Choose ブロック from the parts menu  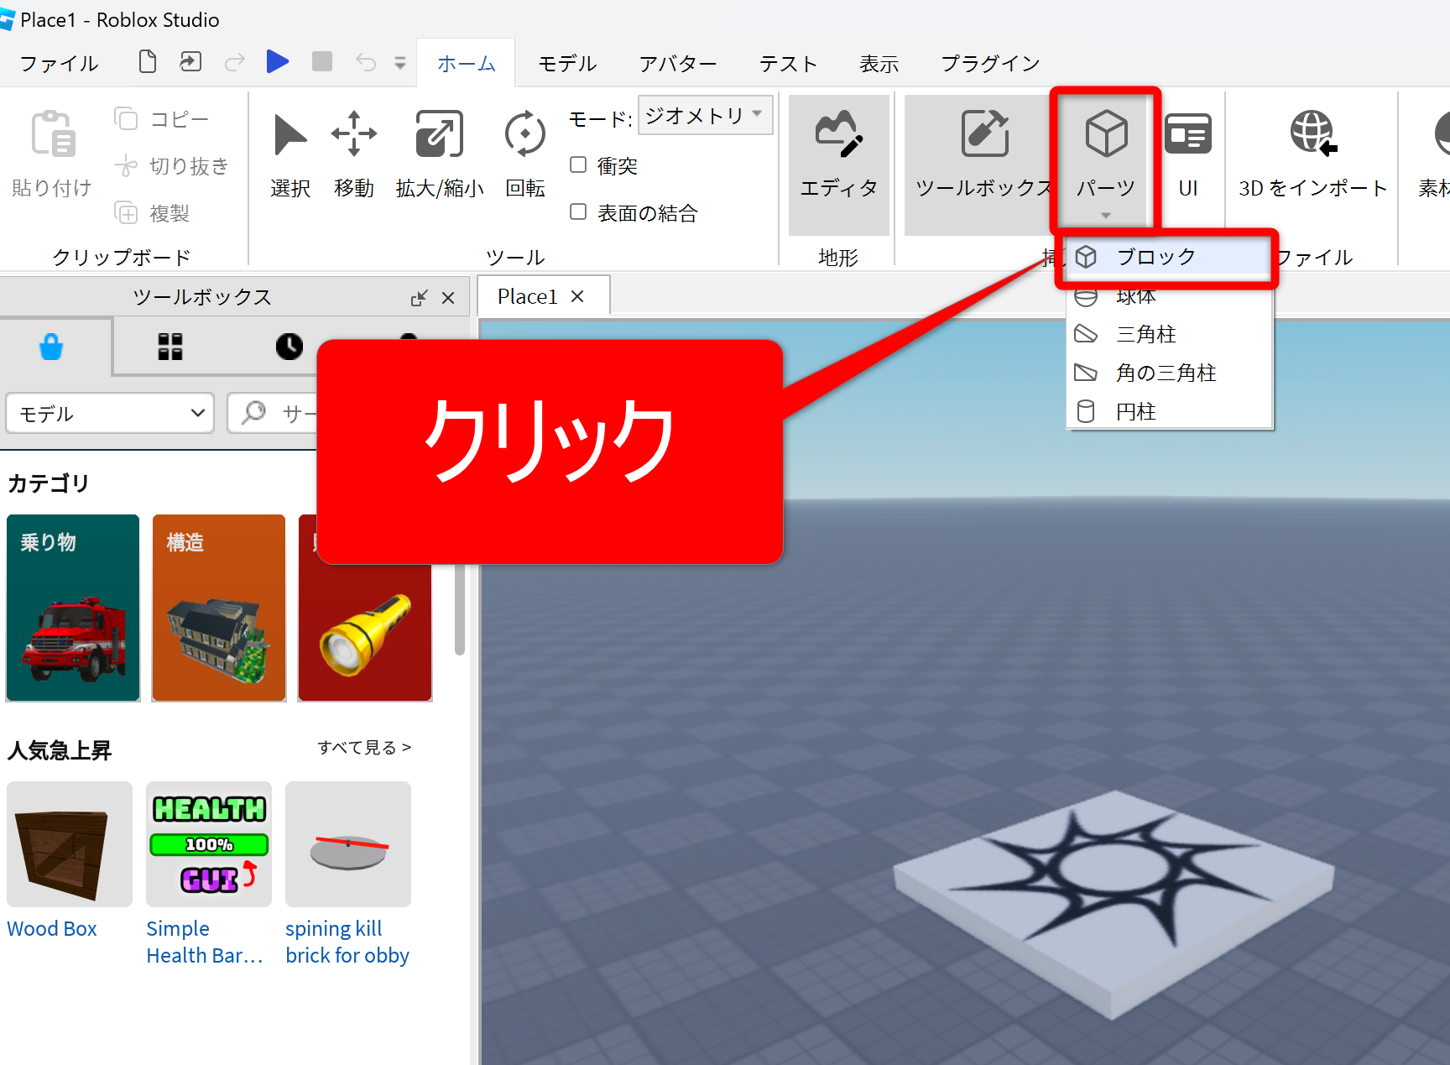1156,257
